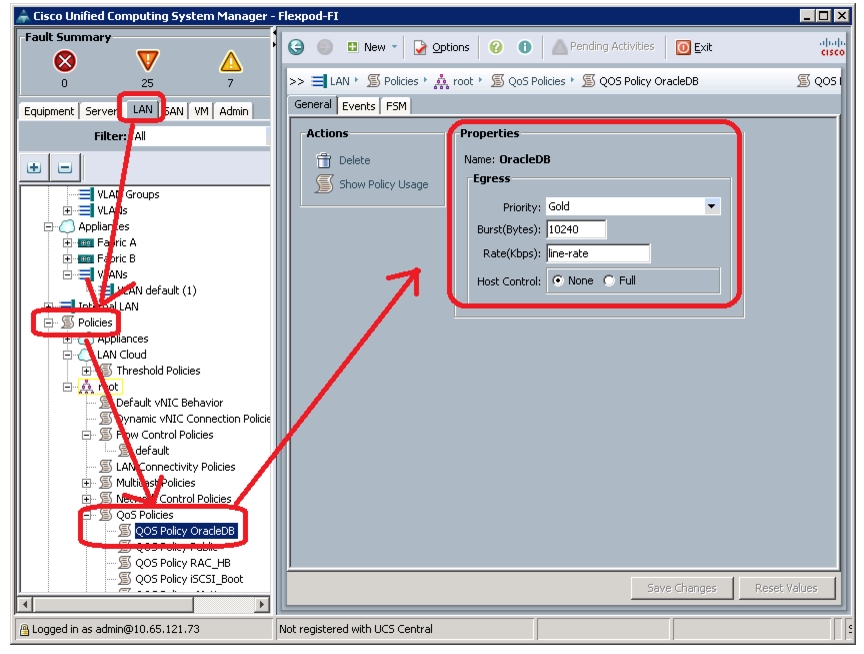Image resolution: width=864 pixels, height=654 pixels.
Task: Click the Fabric A interconnect icon
Action: coord(86,242)
